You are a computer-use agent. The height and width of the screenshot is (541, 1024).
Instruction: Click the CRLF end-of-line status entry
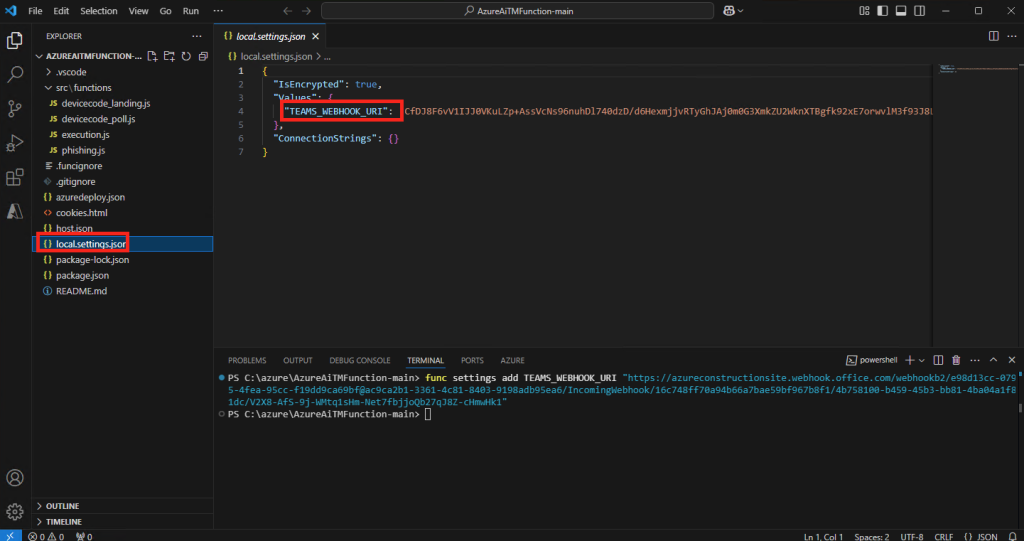coord(944,536)
